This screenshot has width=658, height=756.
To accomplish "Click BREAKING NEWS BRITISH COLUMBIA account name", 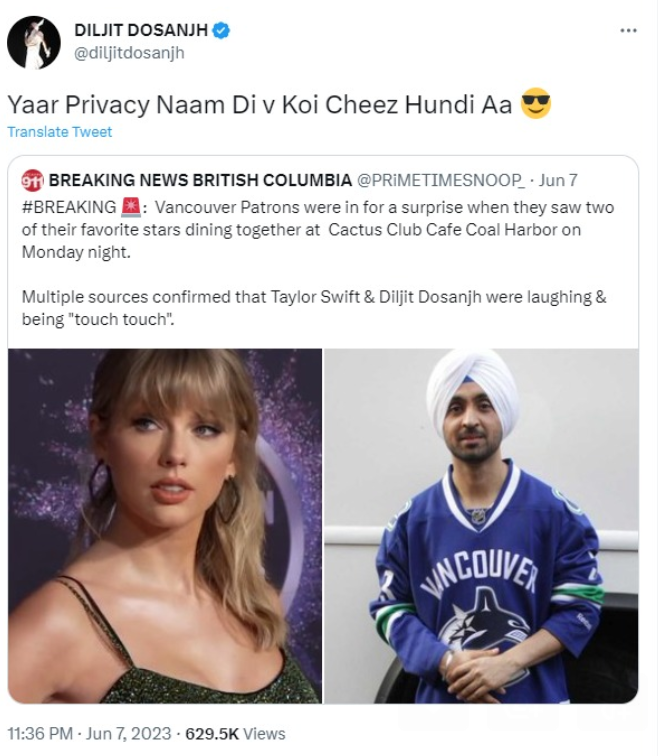I will coord(200,180).
